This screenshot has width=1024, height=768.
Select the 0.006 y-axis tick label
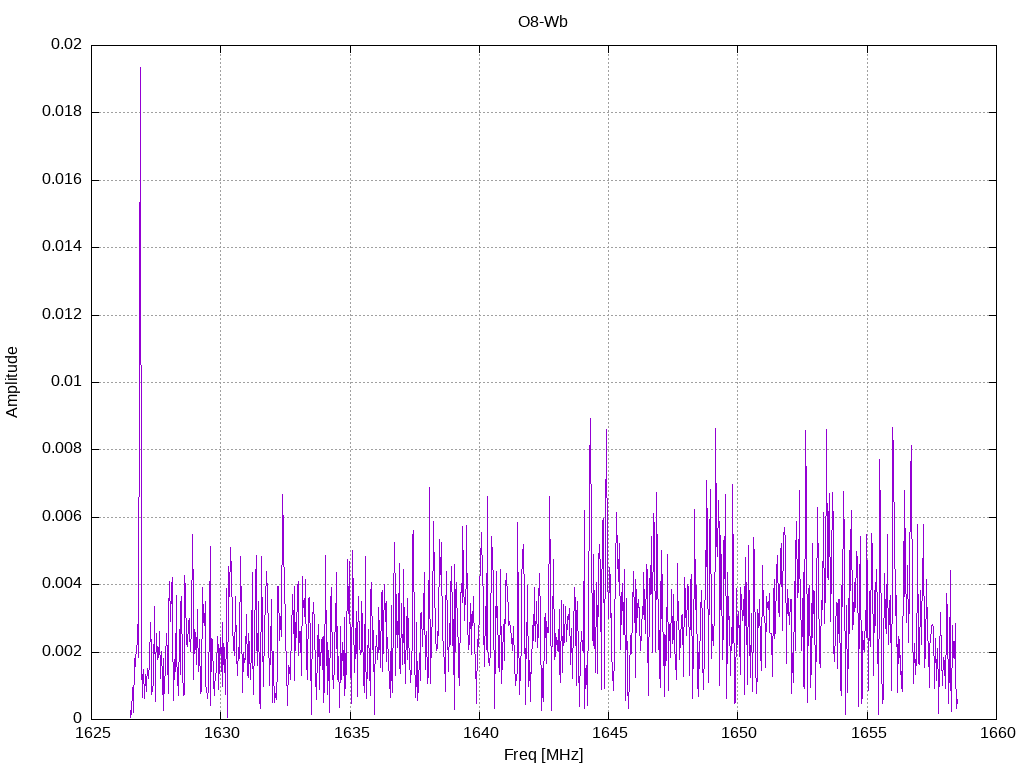point(62,517)
